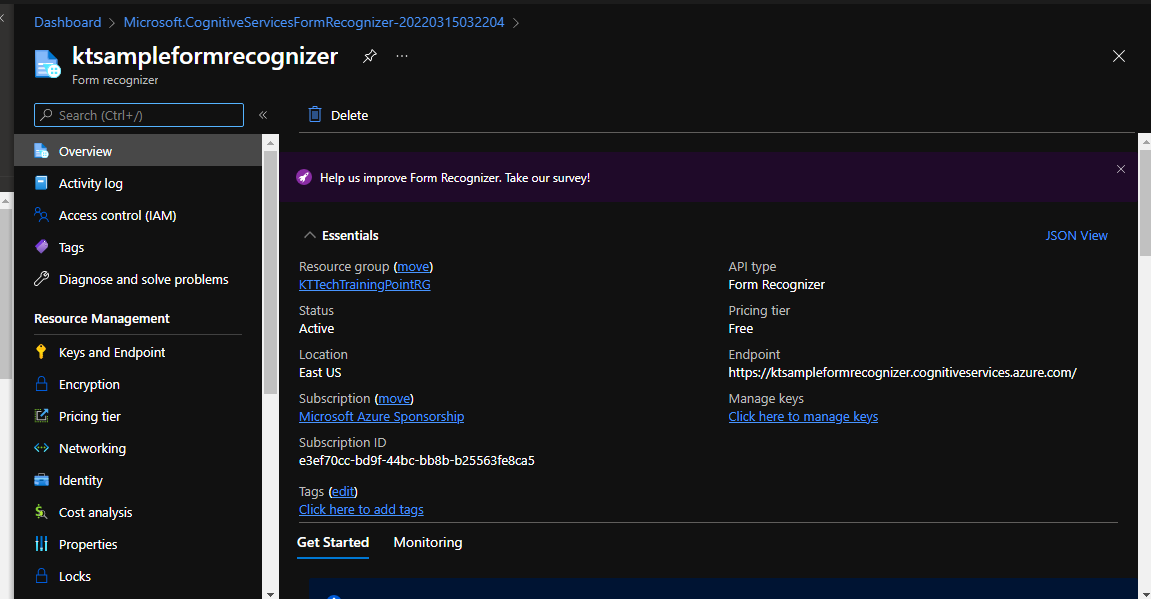Image resolution: width=1151 pixels, height=599 pixels.
Task: Open the more options ellipsis menu
Action: click(x=402, y=56)
